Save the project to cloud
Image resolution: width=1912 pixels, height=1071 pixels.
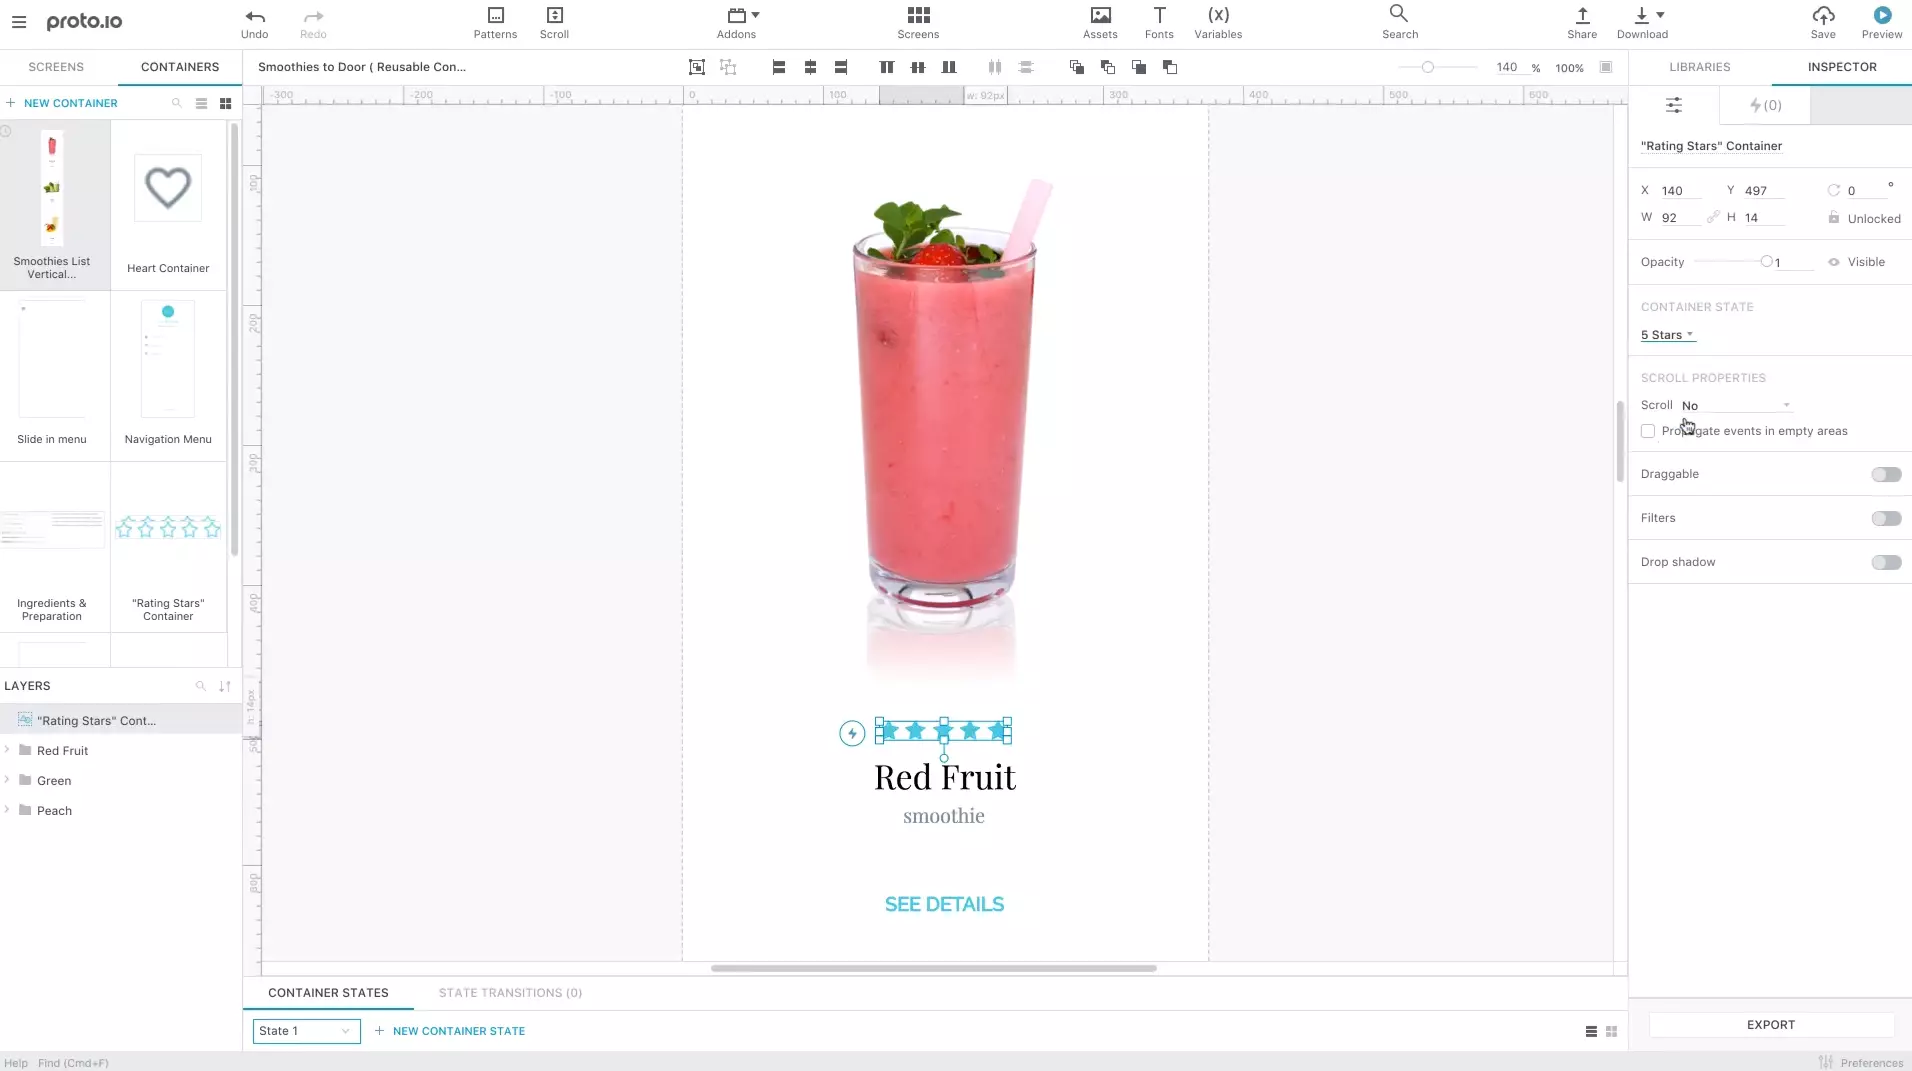pyautogui.click(x=1823, y=23)
